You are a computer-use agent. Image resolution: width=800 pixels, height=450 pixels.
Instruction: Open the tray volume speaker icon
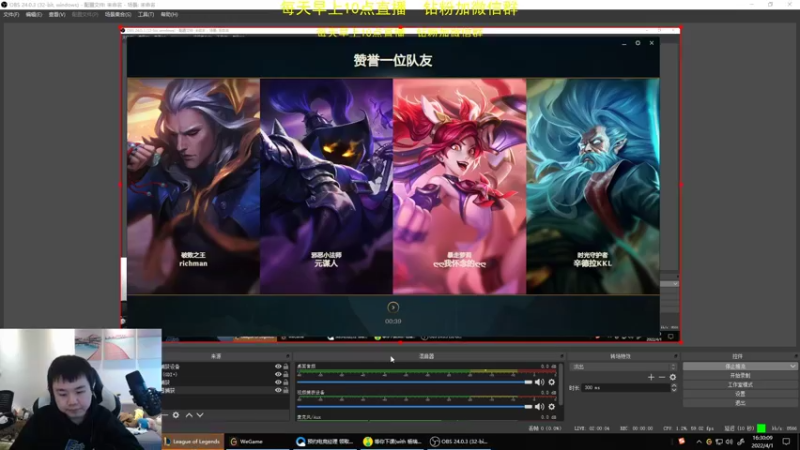coord(729,442)
